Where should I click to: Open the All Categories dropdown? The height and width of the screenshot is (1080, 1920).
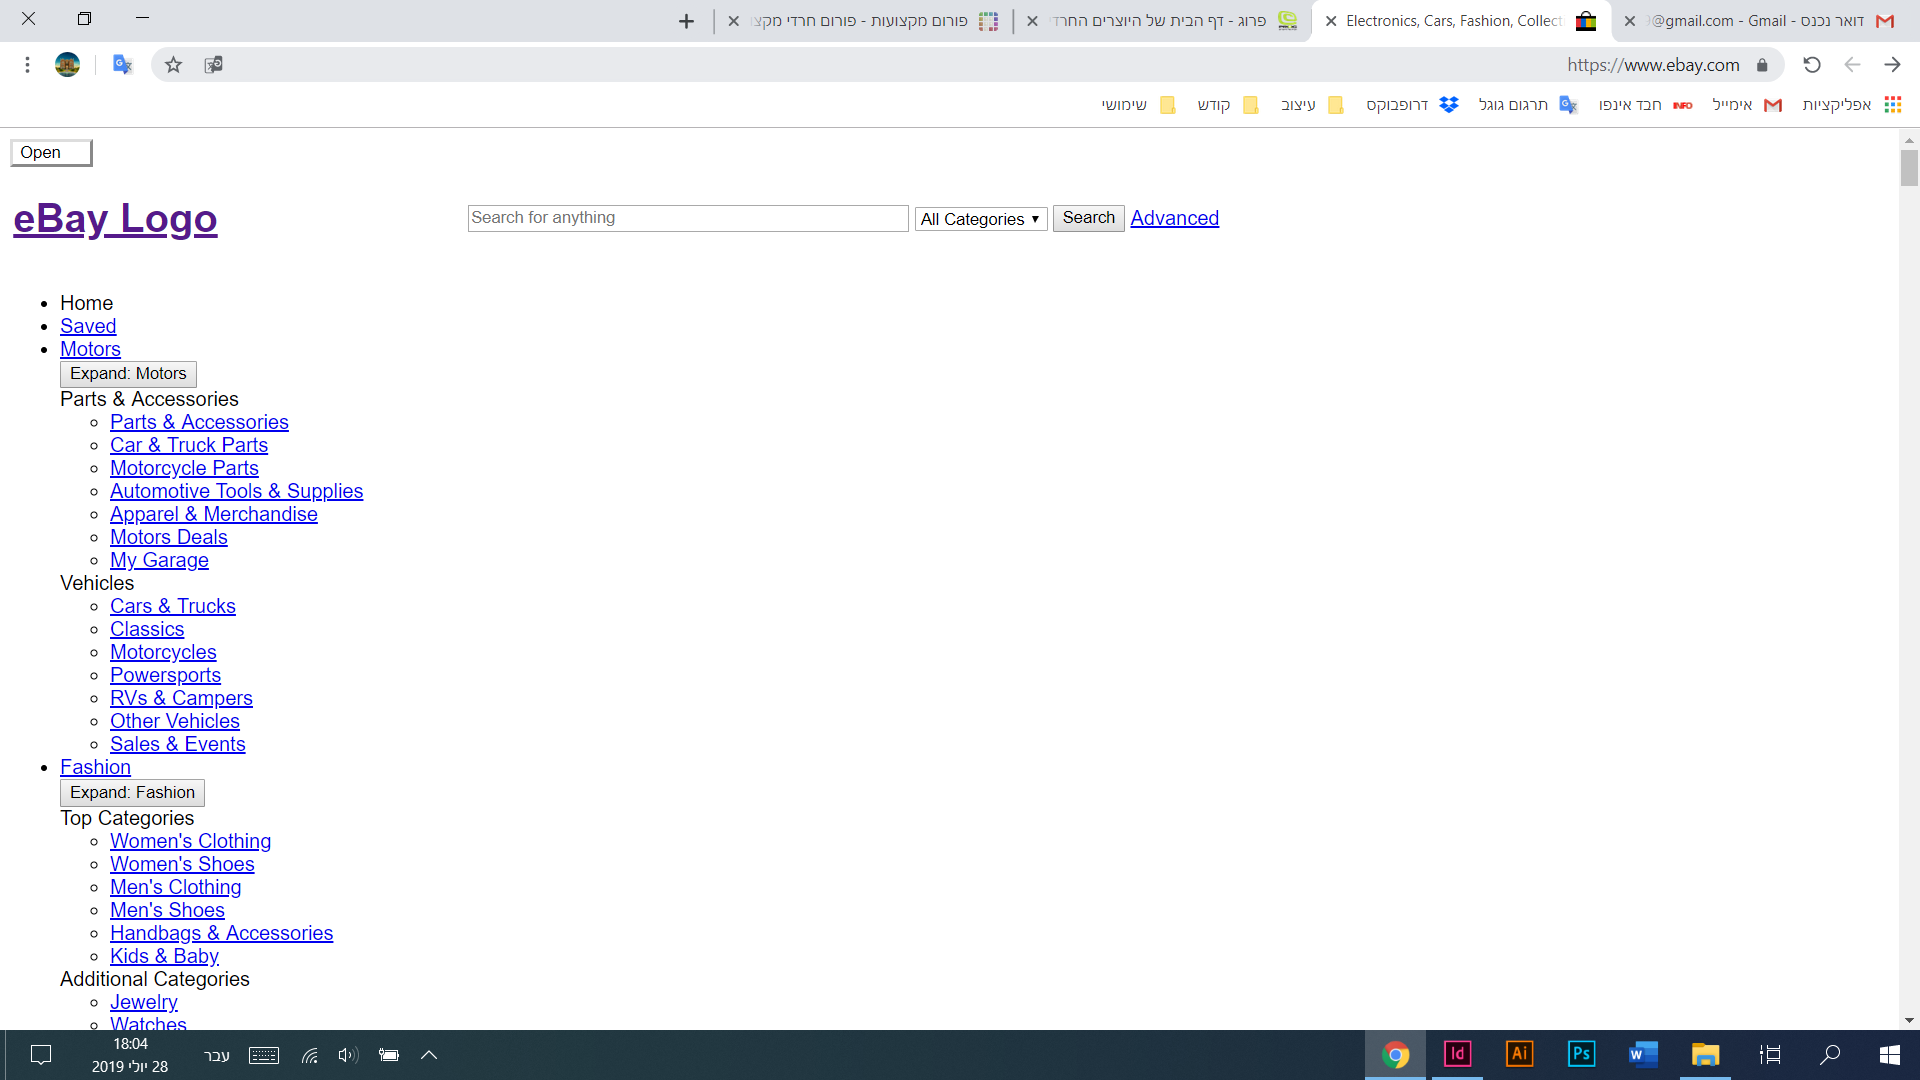pyautogui.click(x=980, y=219)
